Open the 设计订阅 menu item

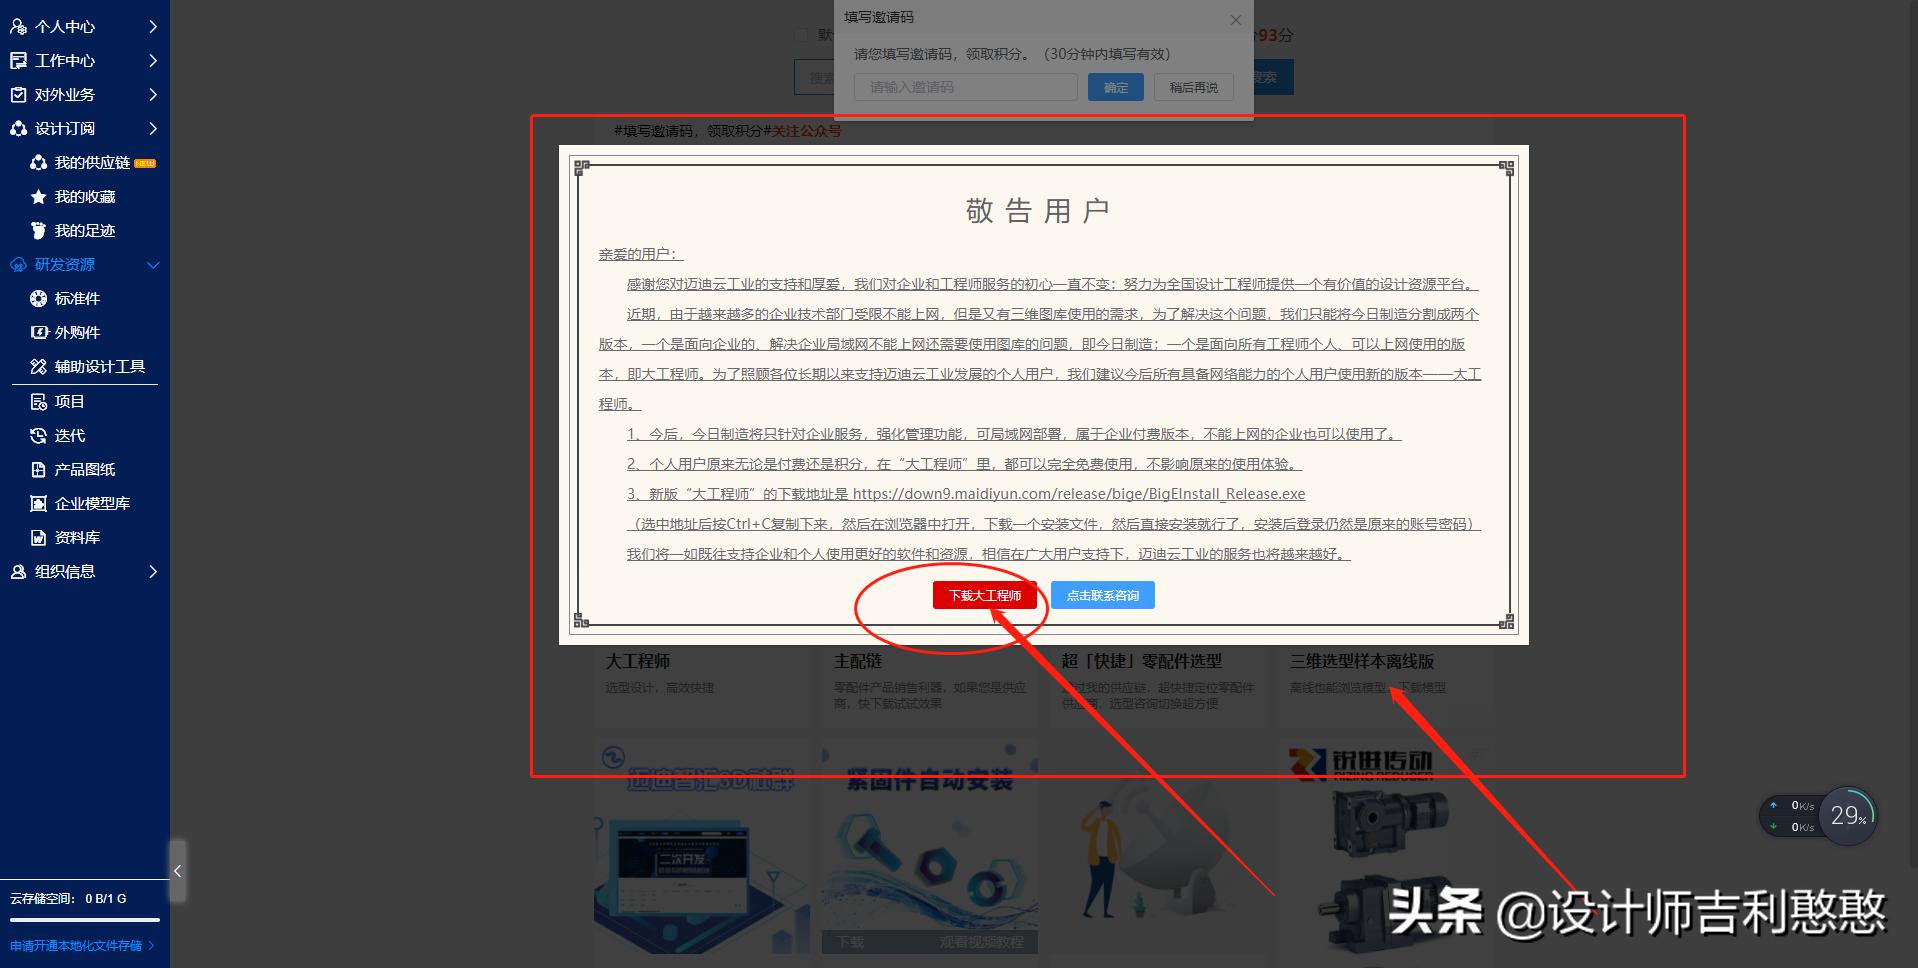[65, 128]
